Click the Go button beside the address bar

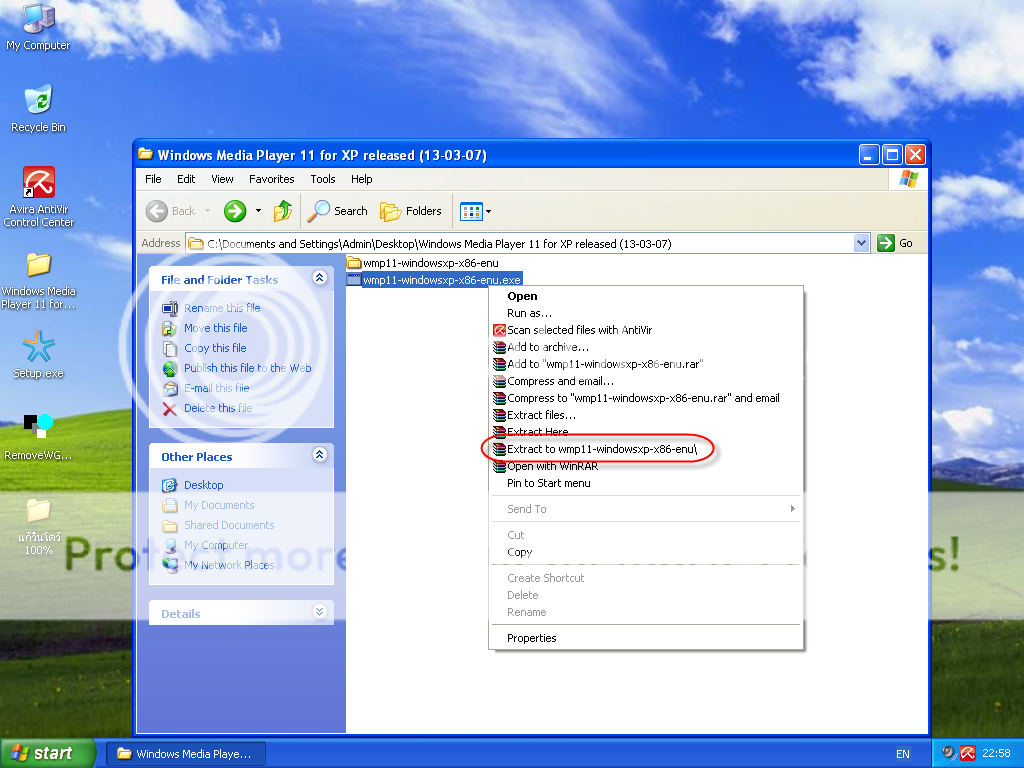(x=895, y=244)
